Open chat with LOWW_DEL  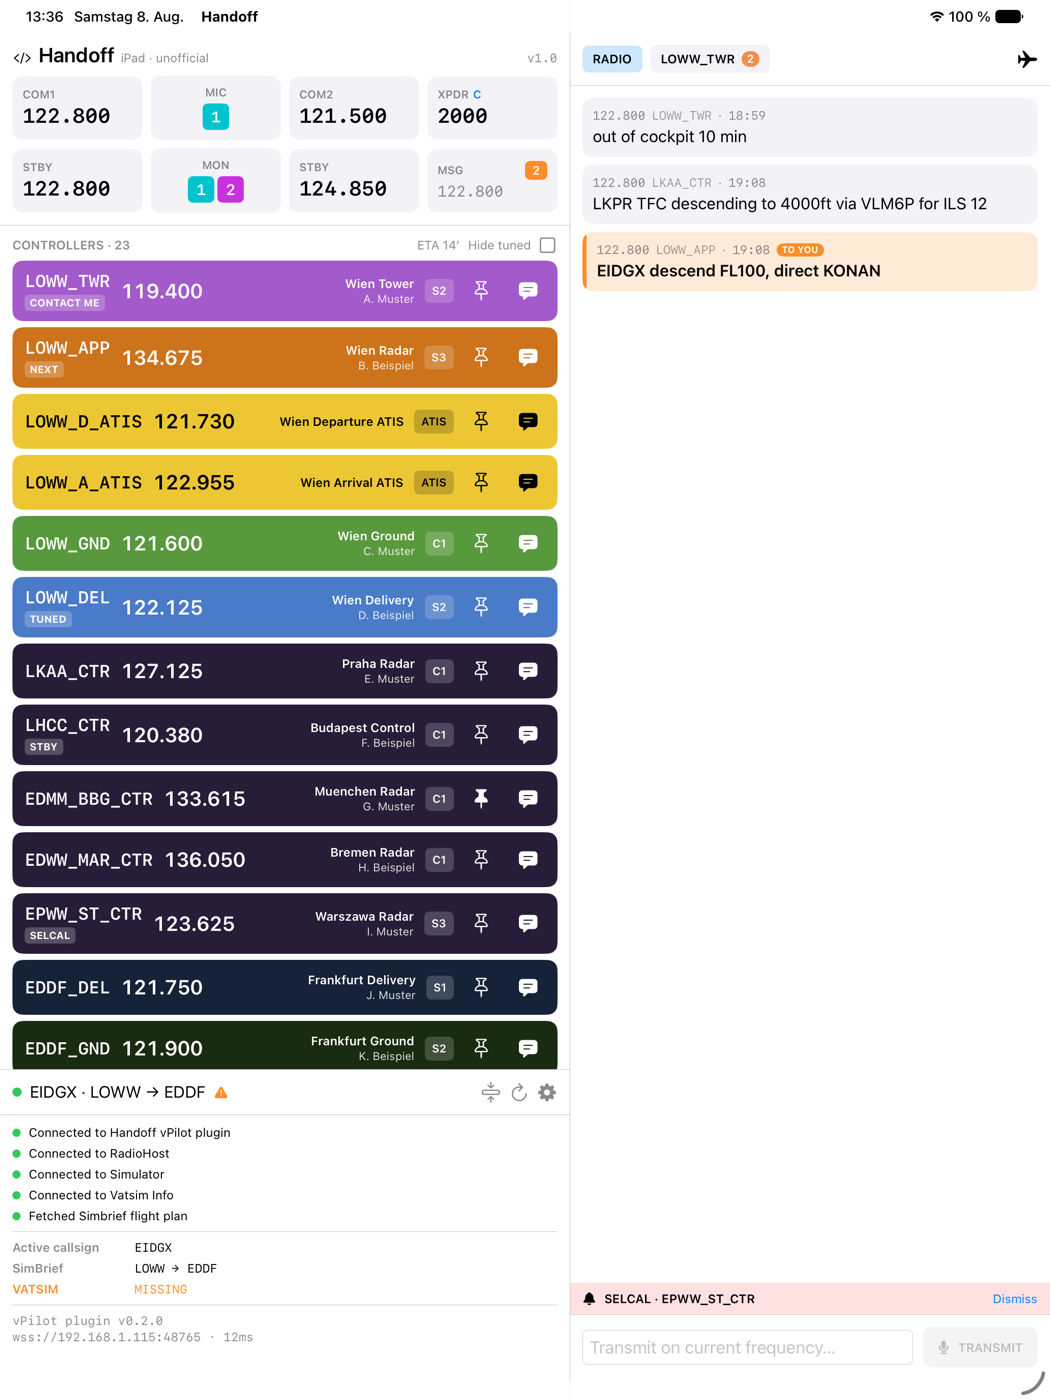[528, 607]
